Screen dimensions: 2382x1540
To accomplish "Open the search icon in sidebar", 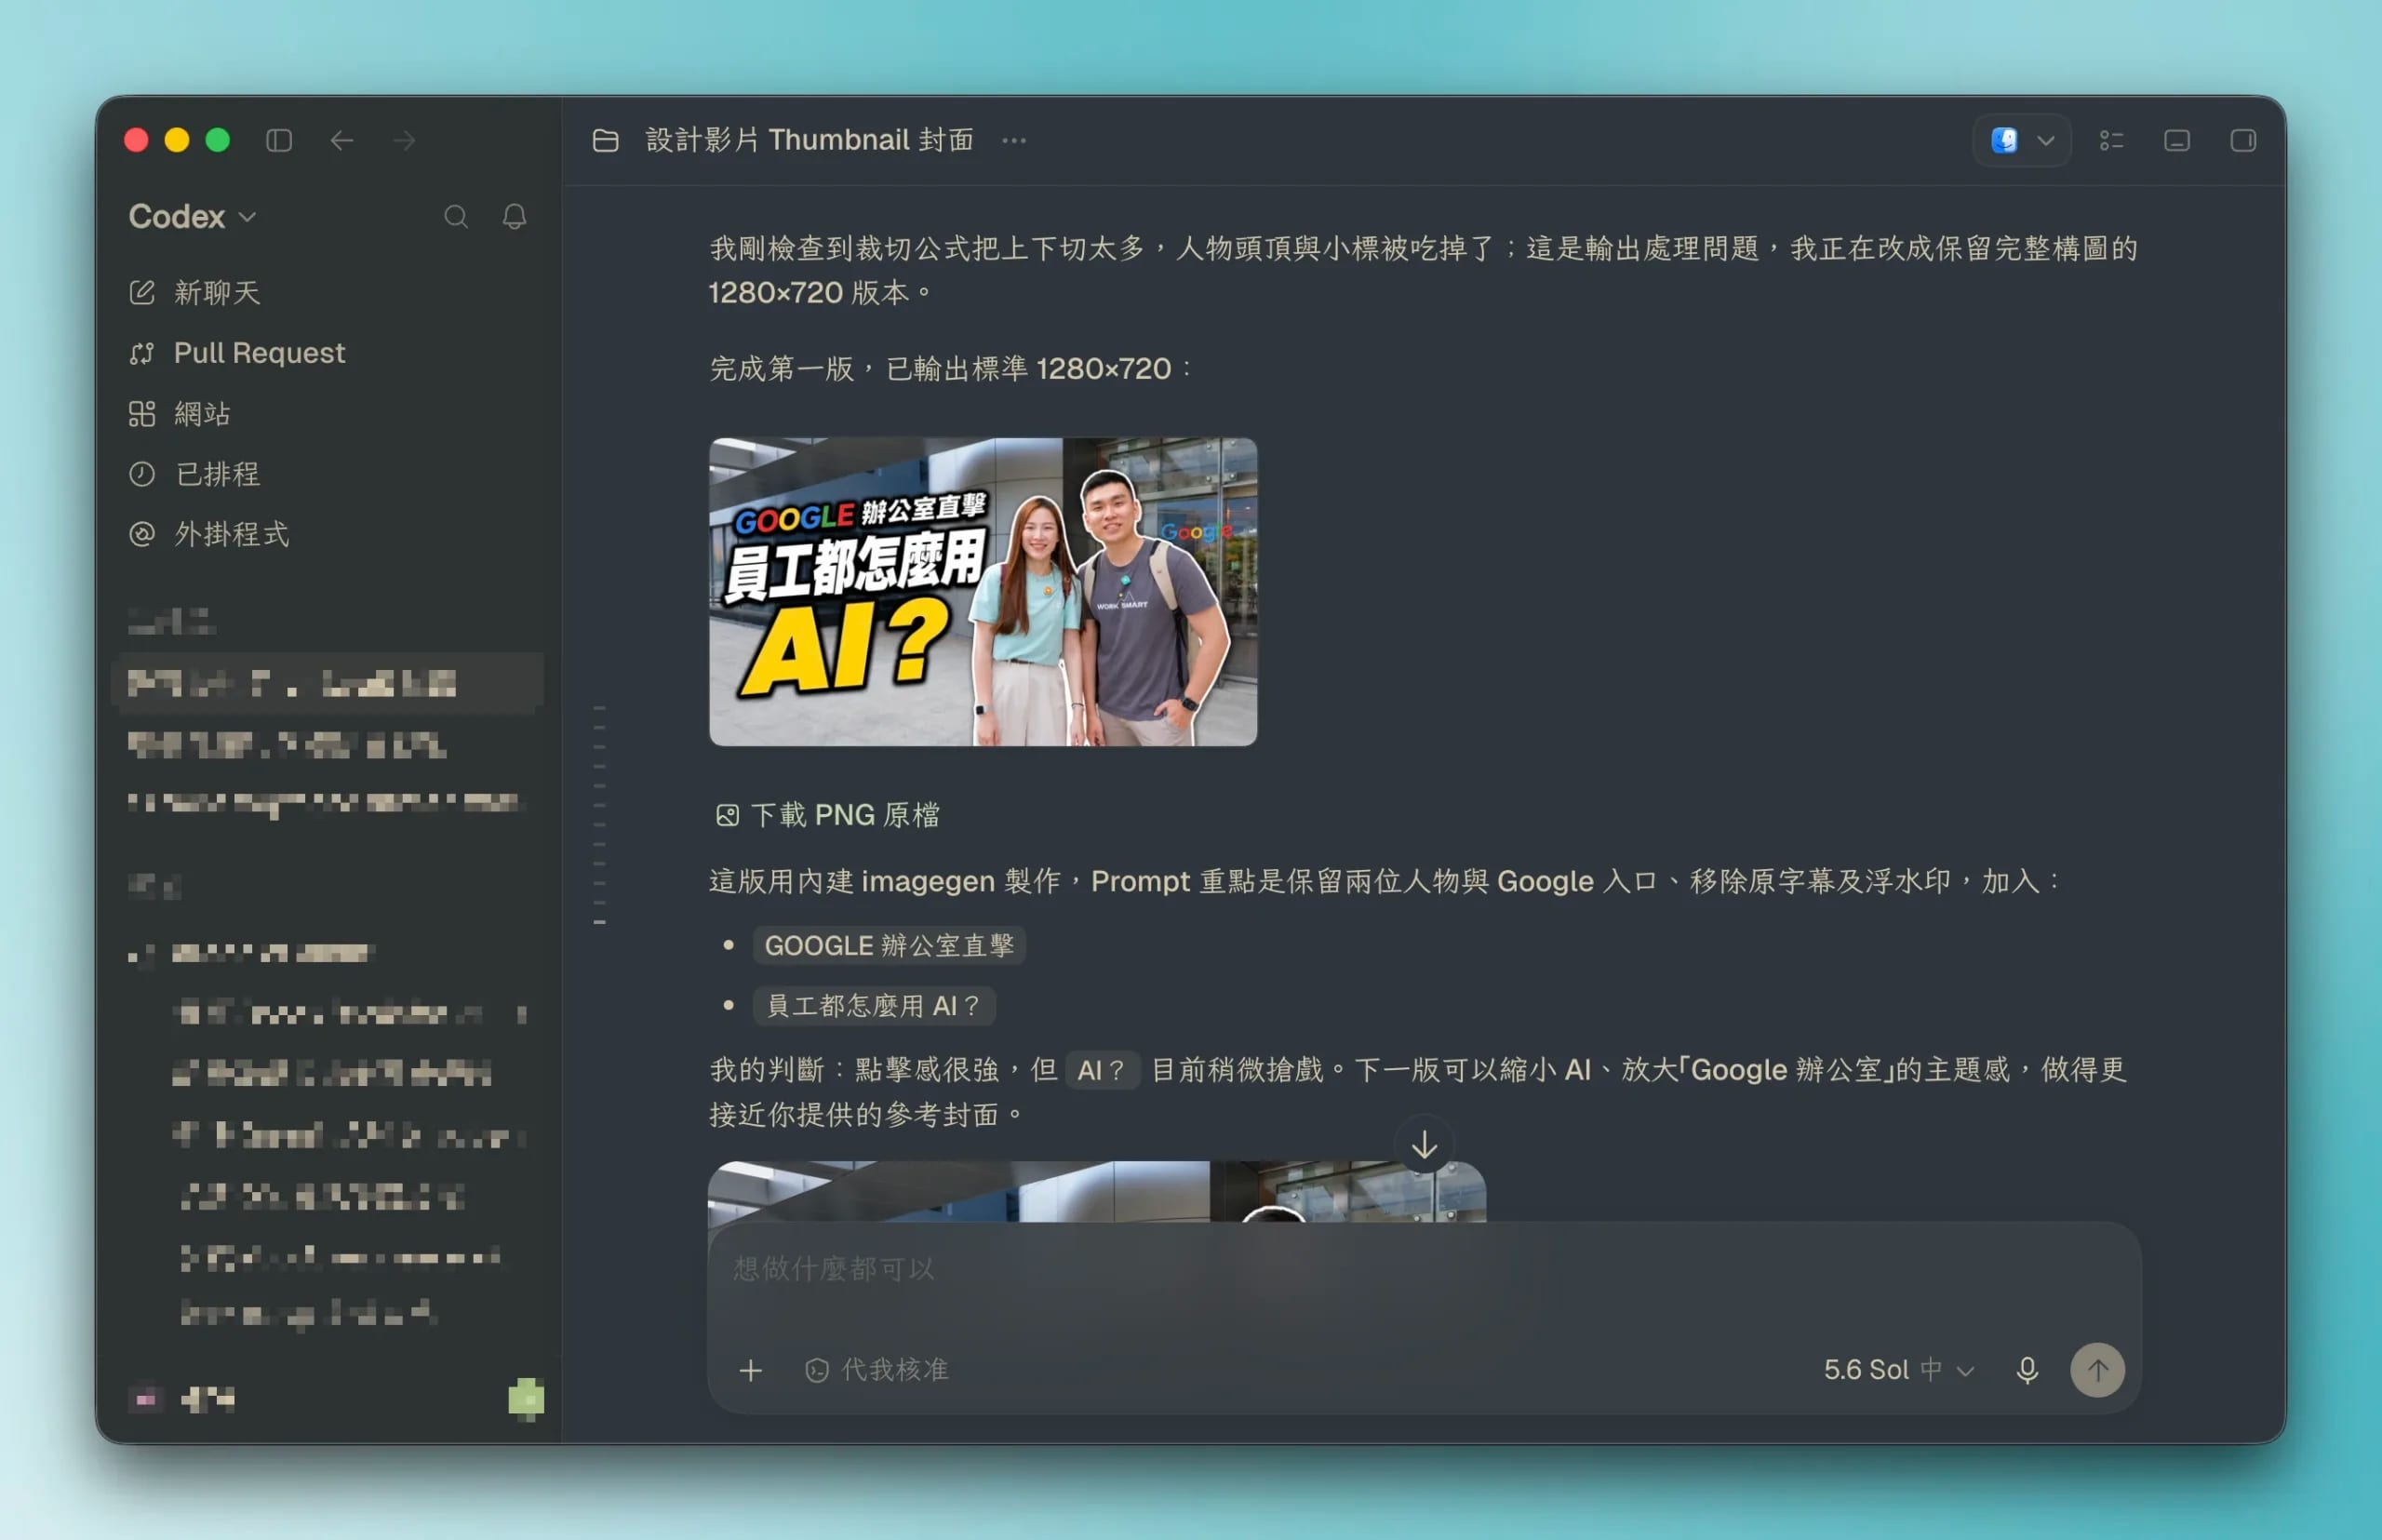I will 456,216.
